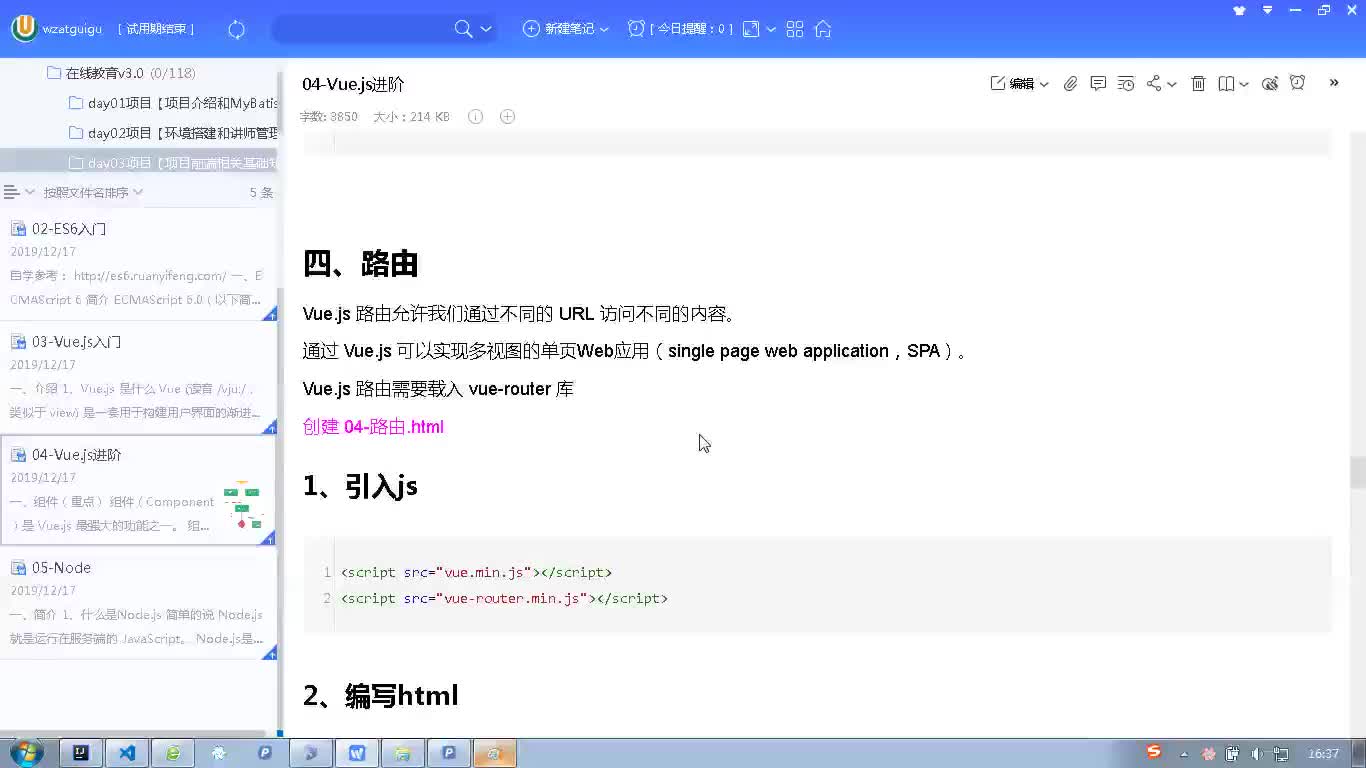Click the taskbar clock 16:37

[1323, 754]
